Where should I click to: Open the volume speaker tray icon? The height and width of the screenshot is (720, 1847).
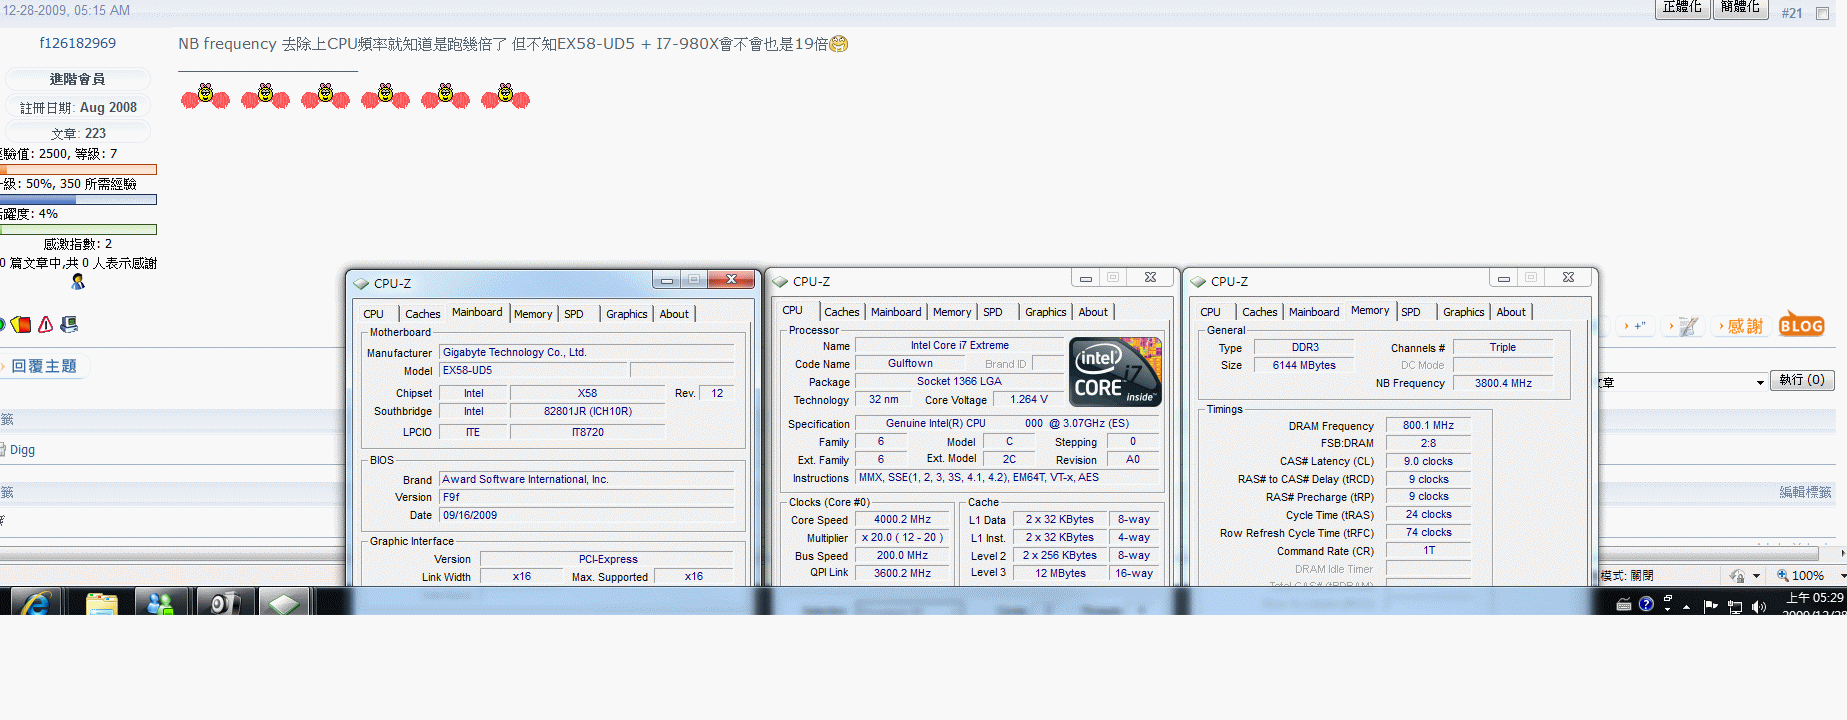pyautogui.click(x=1759, y=606)
